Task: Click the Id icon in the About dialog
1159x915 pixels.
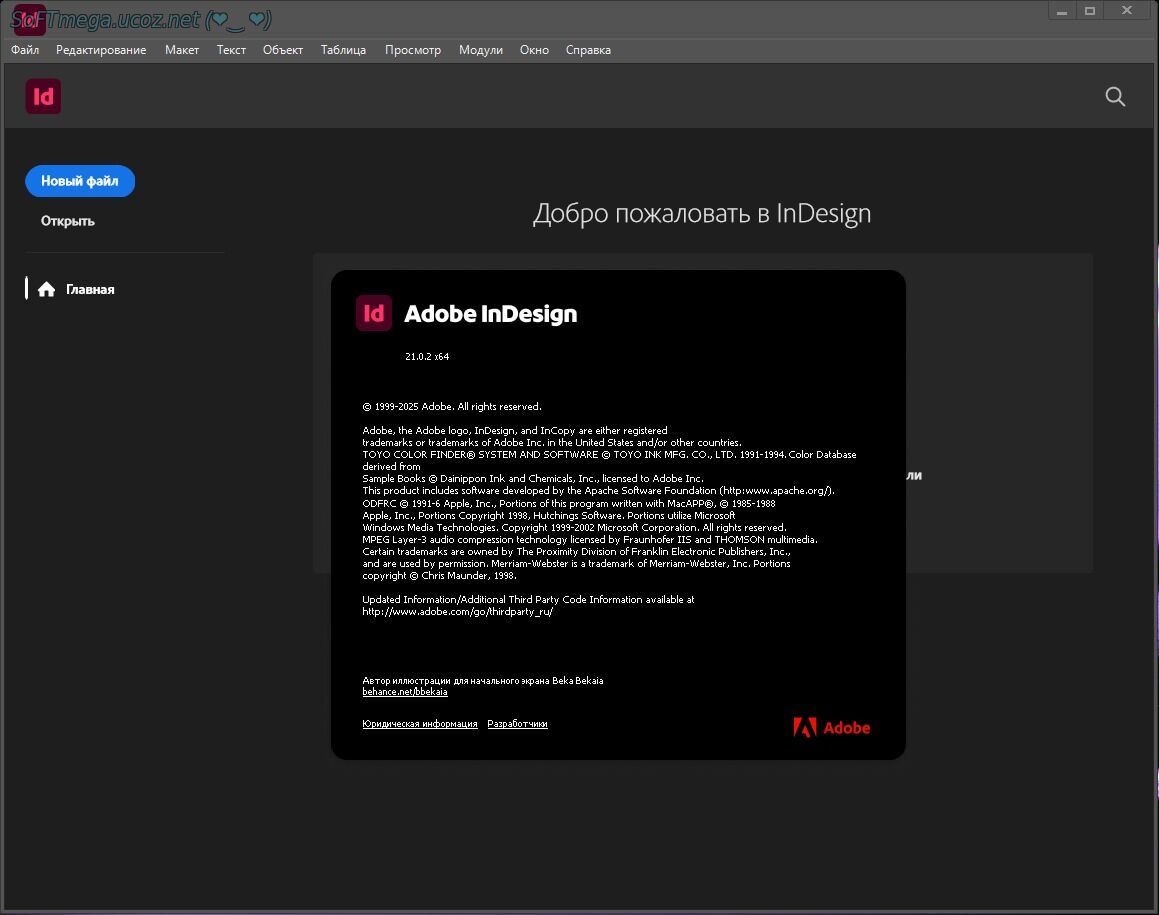Action: click(x=373, y=313)
